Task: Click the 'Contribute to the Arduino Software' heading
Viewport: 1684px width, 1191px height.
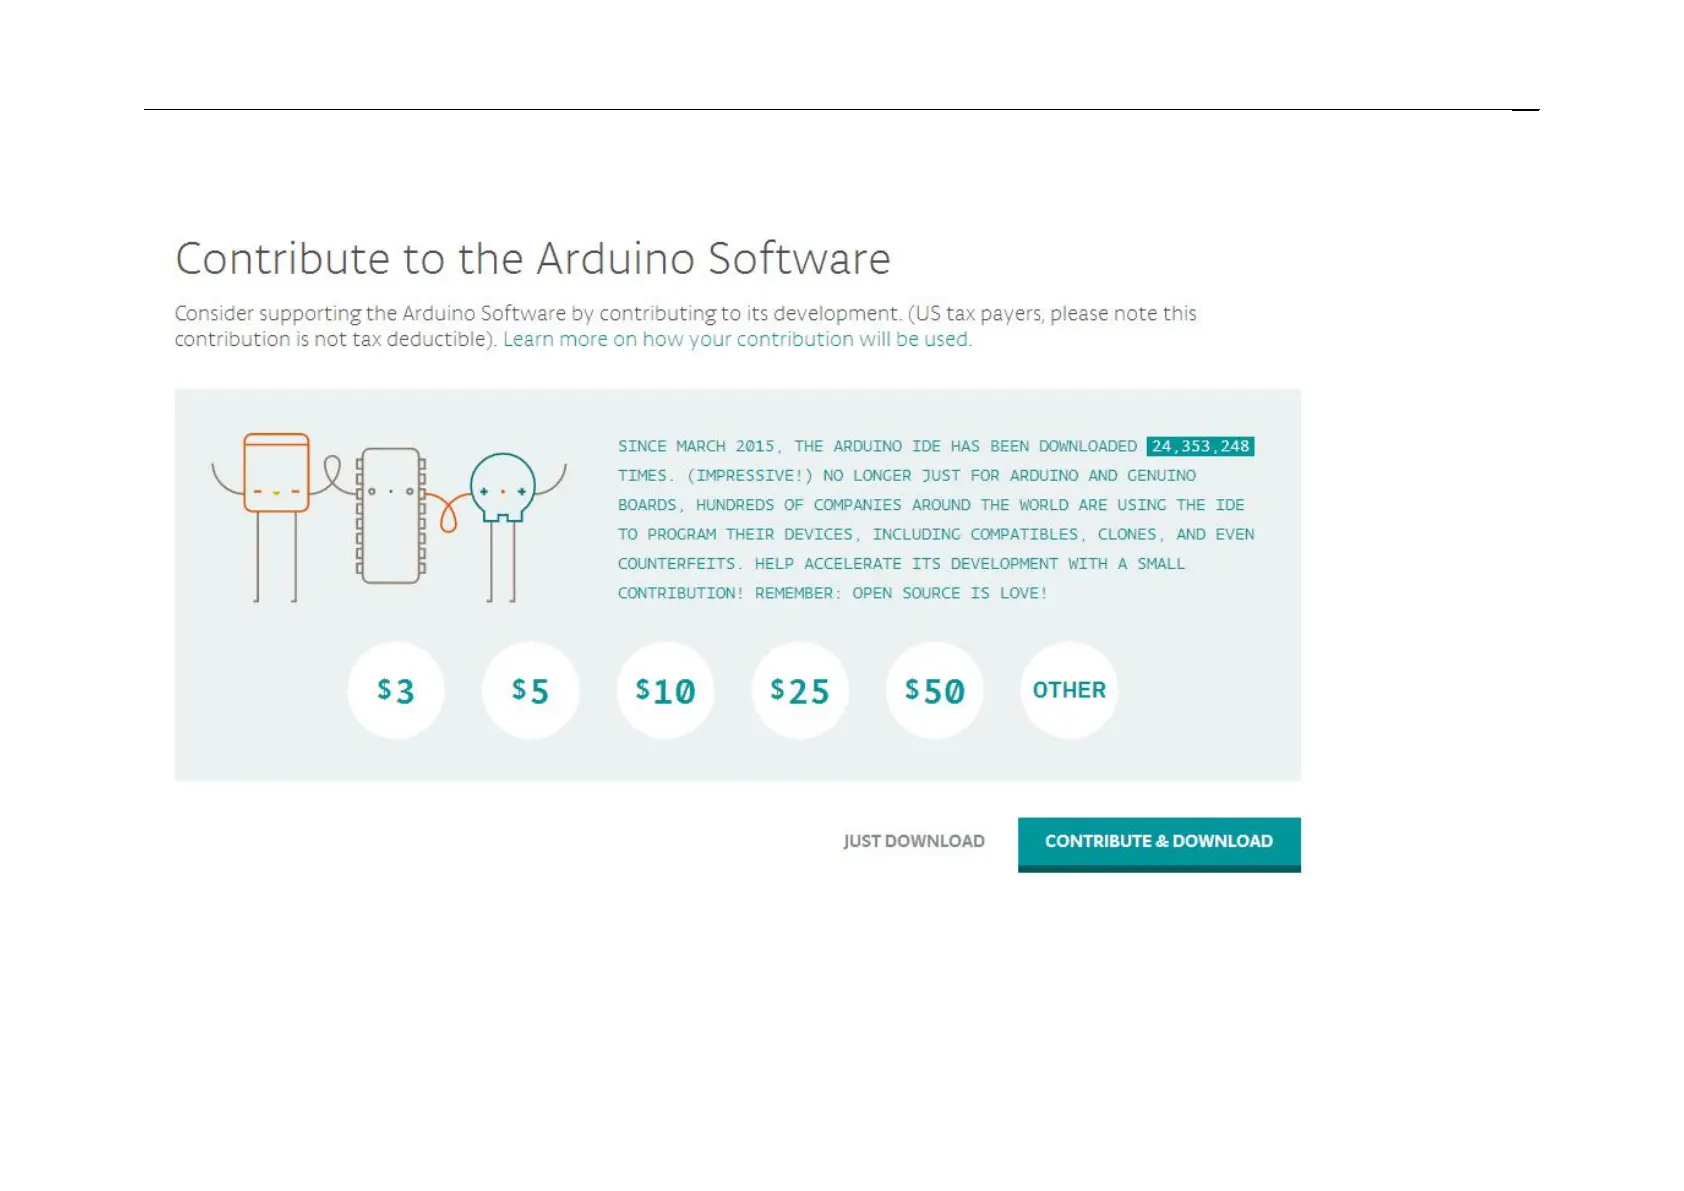Action: click(533, 258)
